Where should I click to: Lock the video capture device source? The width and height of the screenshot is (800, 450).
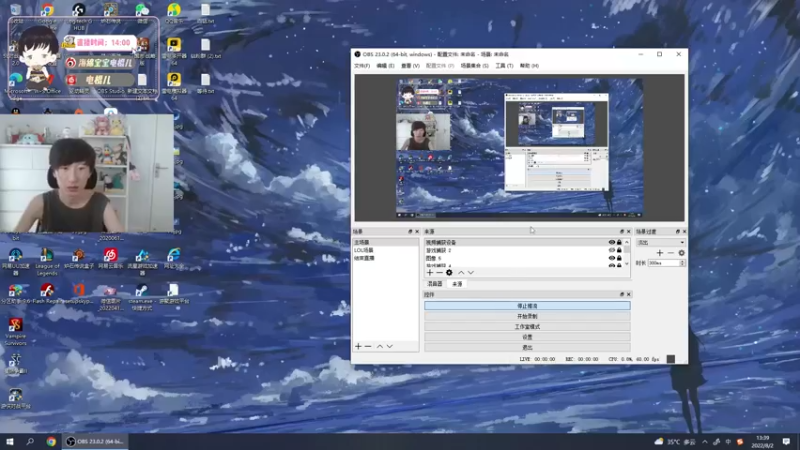[619, 242]
